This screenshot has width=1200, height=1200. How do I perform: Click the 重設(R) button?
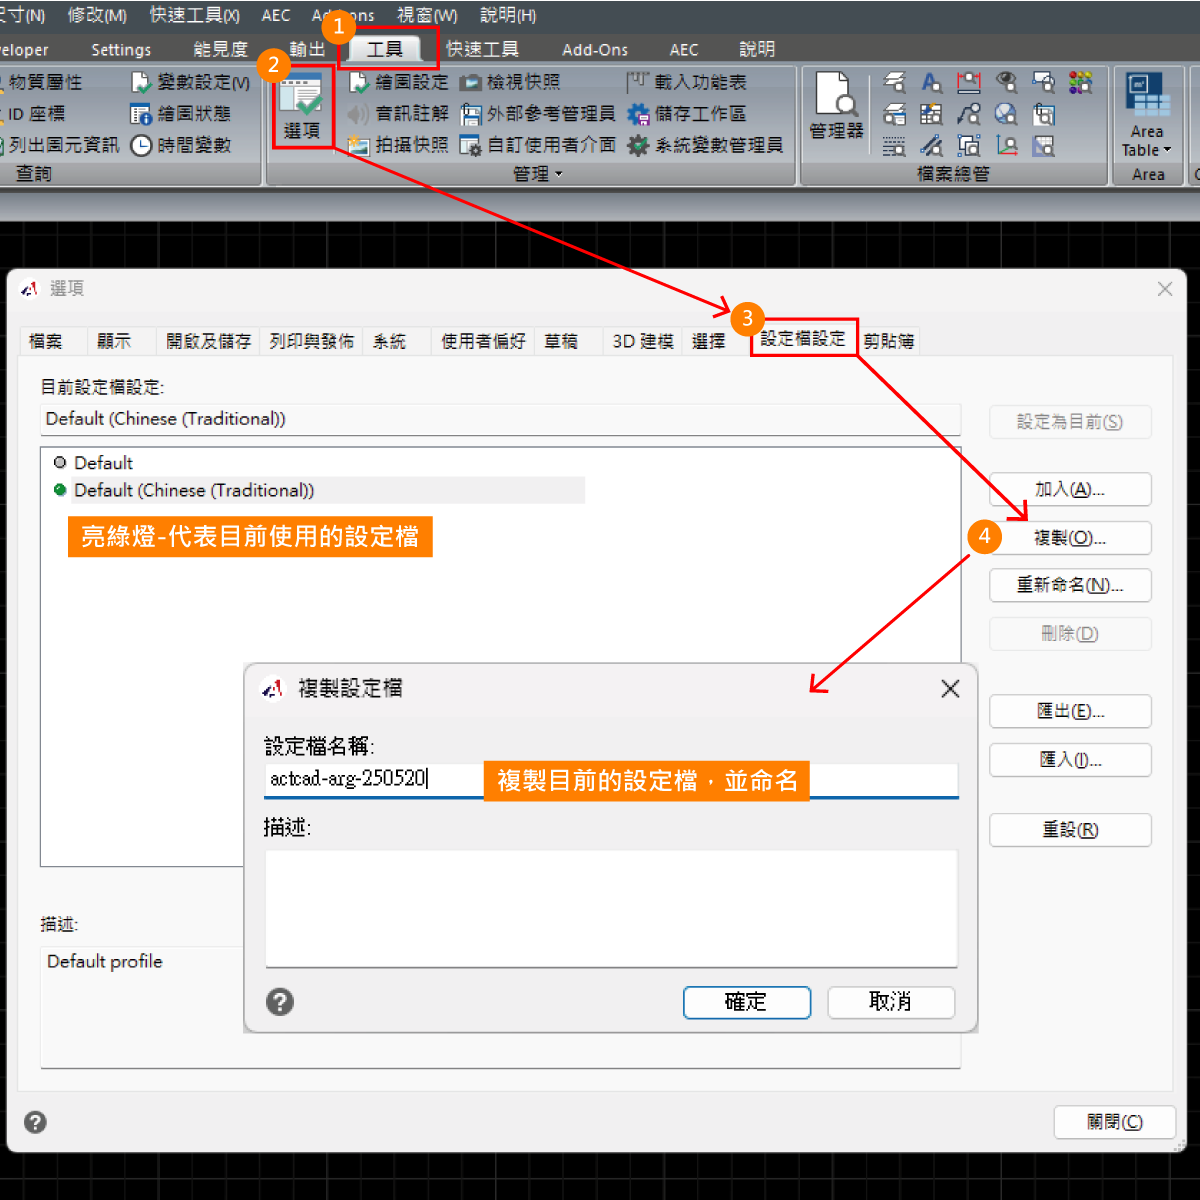click(x=1070, y=830)
